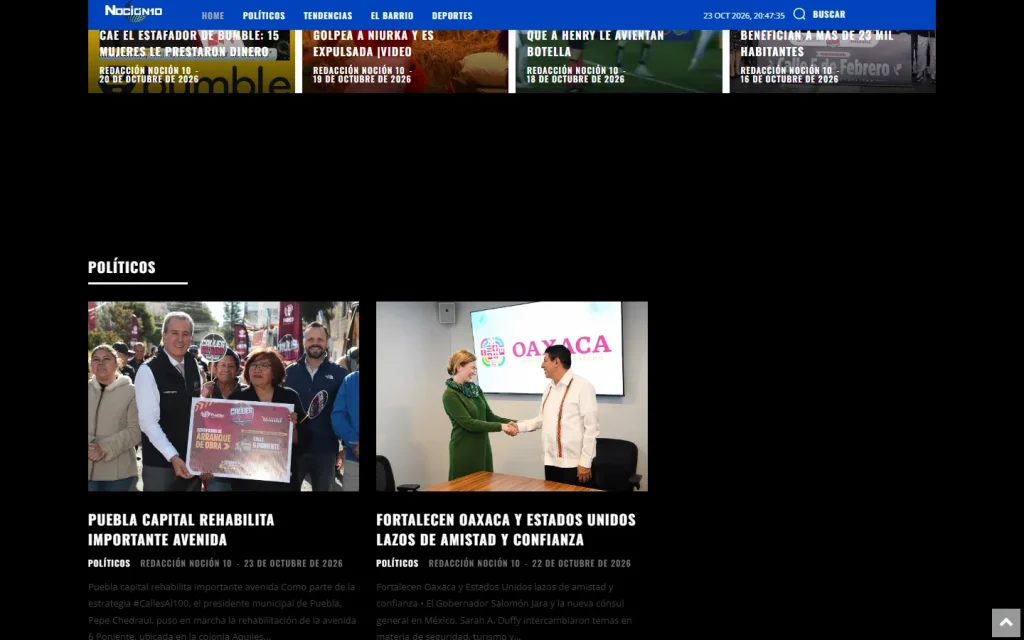This screenshot has height=640, width=1024.
Task: Open the Niurka expelled video article
Action: click(x=374, y=43)
